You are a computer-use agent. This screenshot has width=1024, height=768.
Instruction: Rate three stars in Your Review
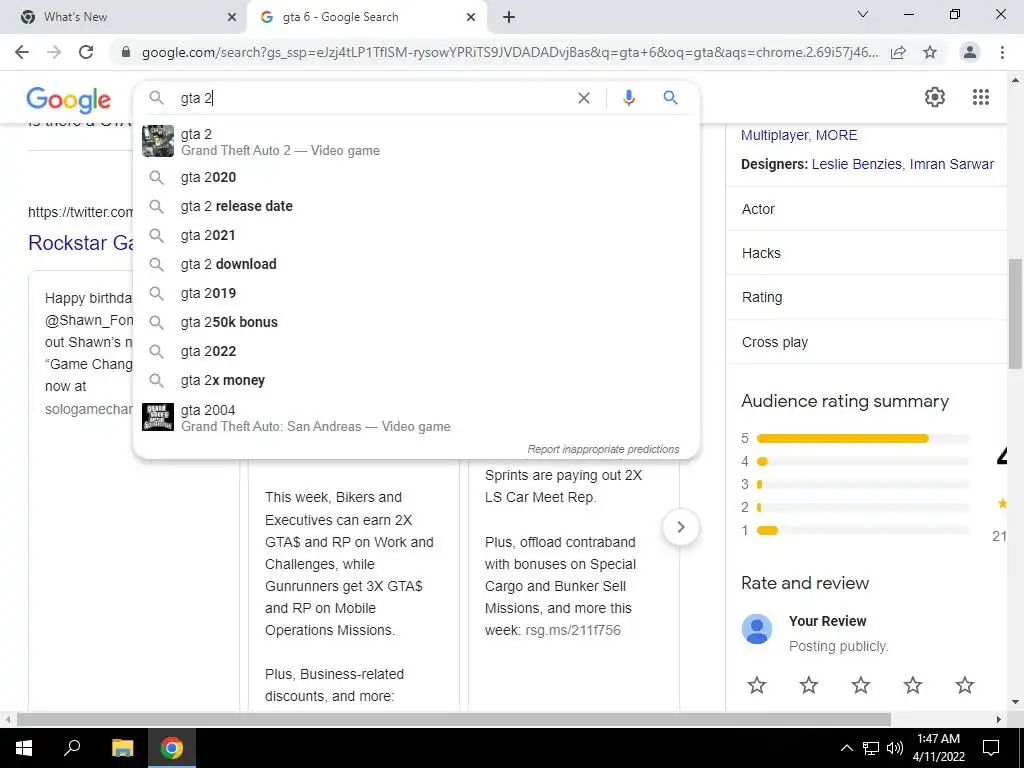(x=861, y=685)
